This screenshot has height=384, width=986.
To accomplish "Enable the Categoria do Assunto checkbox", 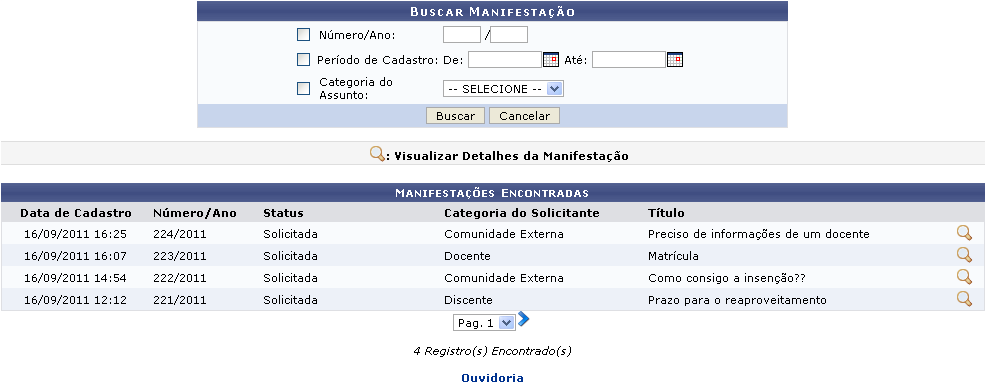I will [x=304, y=89].
